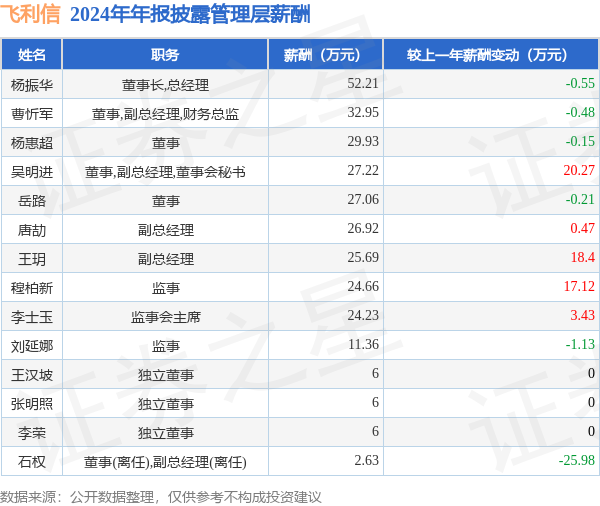Click the 职务 column header
This screenshot has height=506, width=600.
click(x=165, y=55)
